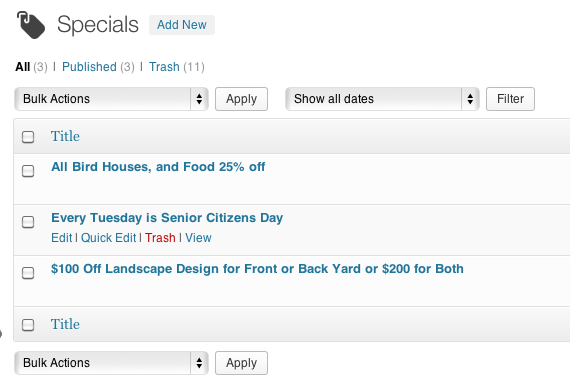Open the bottom Bulk Actions stepper arrows
Screen dimensions: 570x382
199,363
